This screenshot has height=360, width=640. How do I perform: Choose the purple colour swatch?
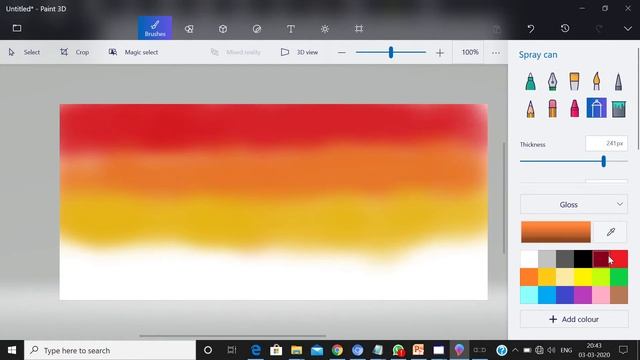point(583,295)
